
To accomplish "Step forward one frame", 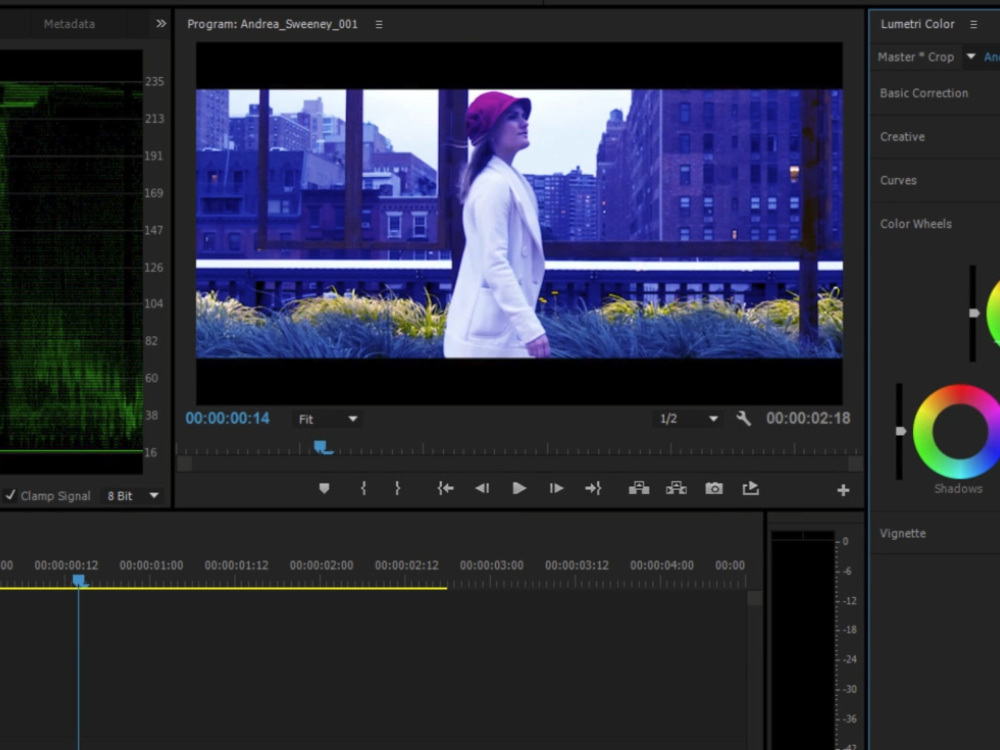I will click(556, 489).
